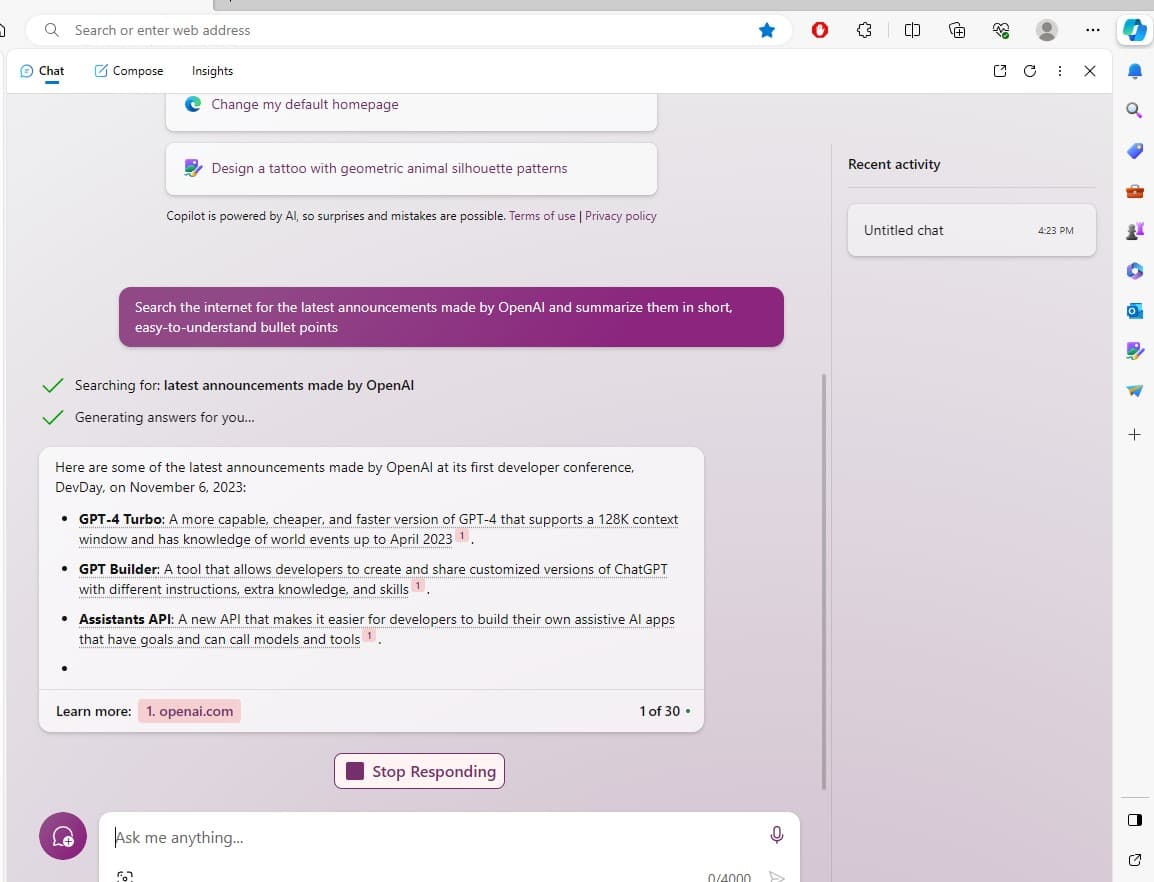This screenshot has height=882, width=1154.
Task: Open the Microsoft 365 sidebar icon
Action: point(1134,271)
